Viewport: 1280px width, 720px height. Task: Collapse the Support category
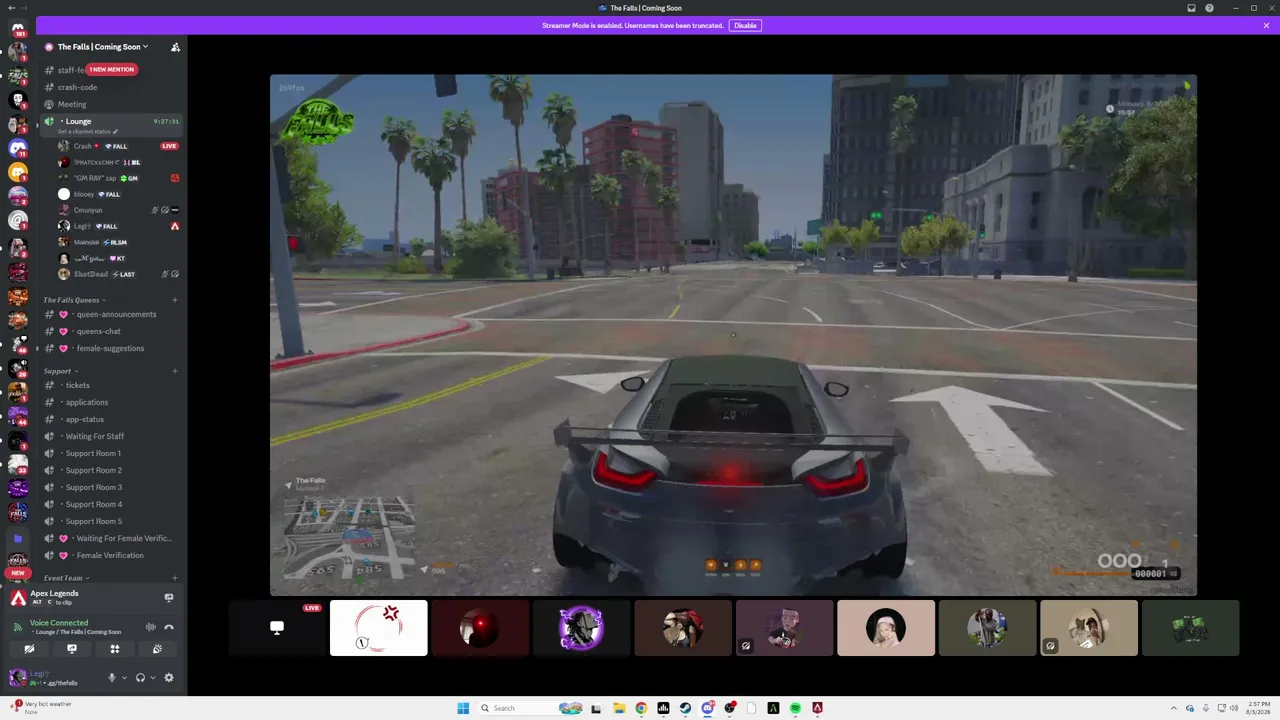[60, 371]
